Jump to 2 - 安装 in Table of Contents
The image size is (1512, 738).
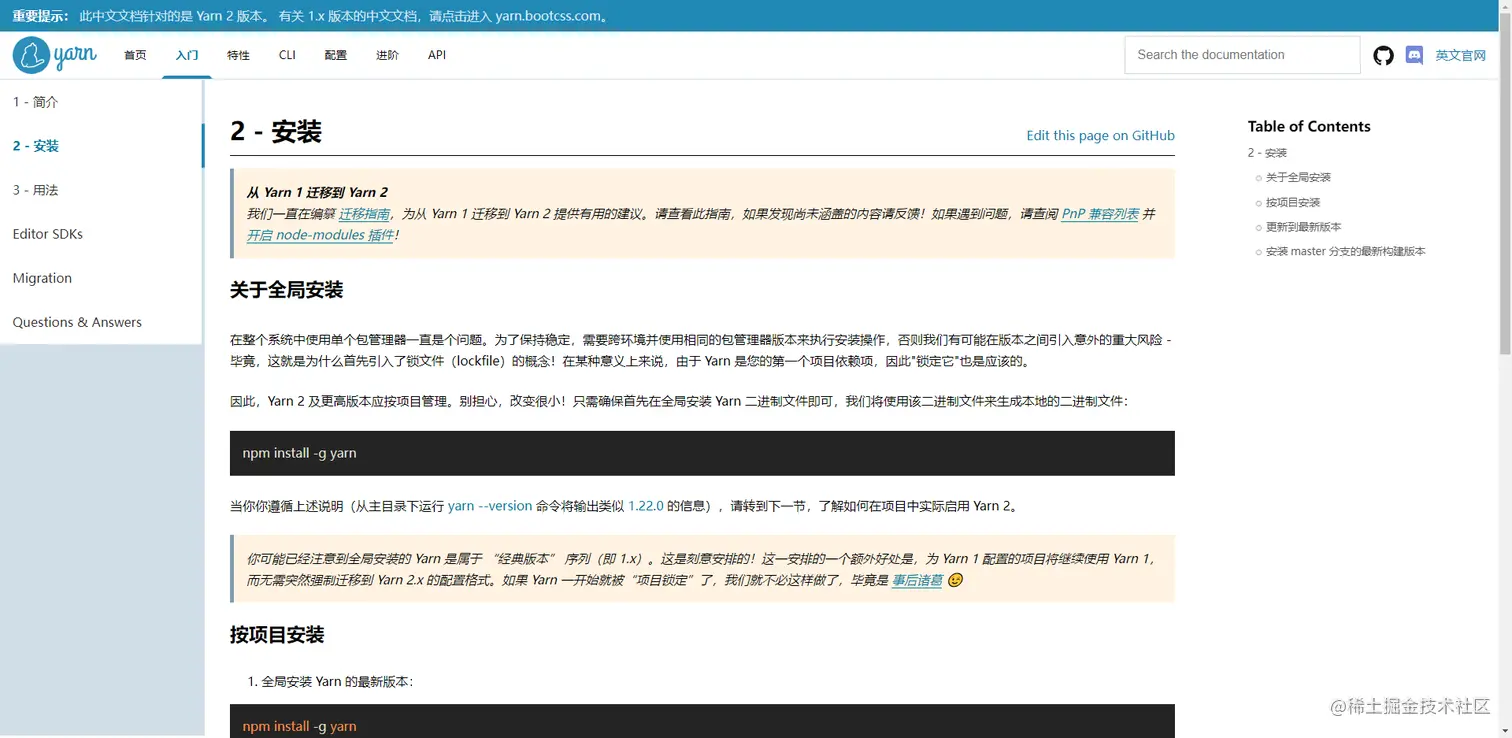pyautogui.click(x=1267, y=153)
